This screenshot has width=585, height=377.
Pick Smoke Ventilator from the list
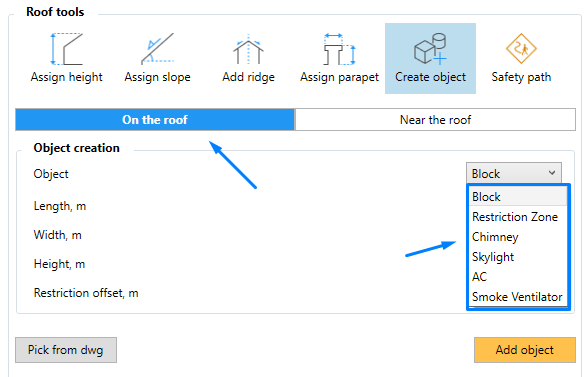(x=518, y=297)
